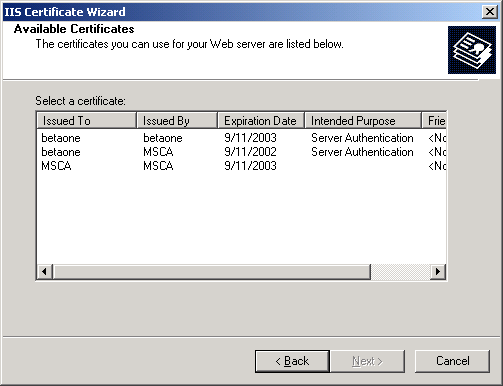
Task: Click the empty area of the certificate list
Action: pyautogui.click(x=241, y=218)
